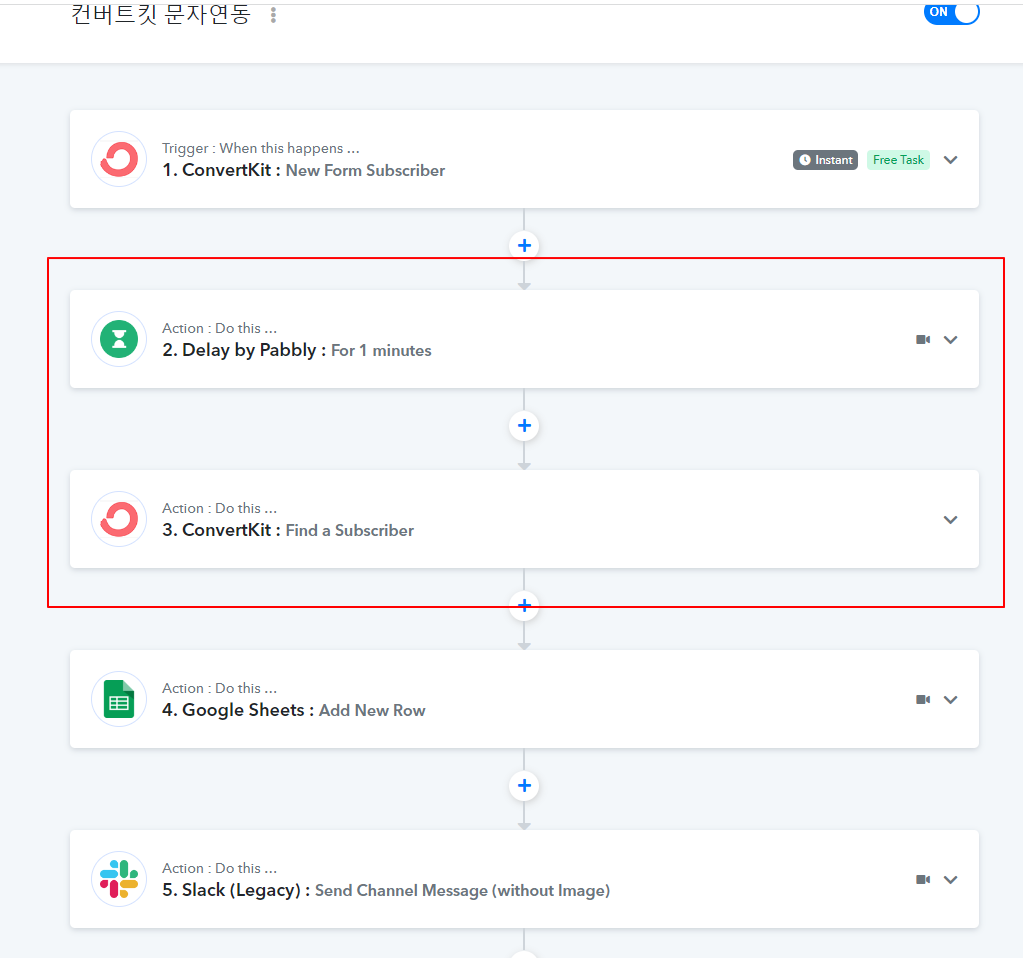Open video tutorial for Delay by Pabbly
1023x958 pixels.
(x=923, y=339)
